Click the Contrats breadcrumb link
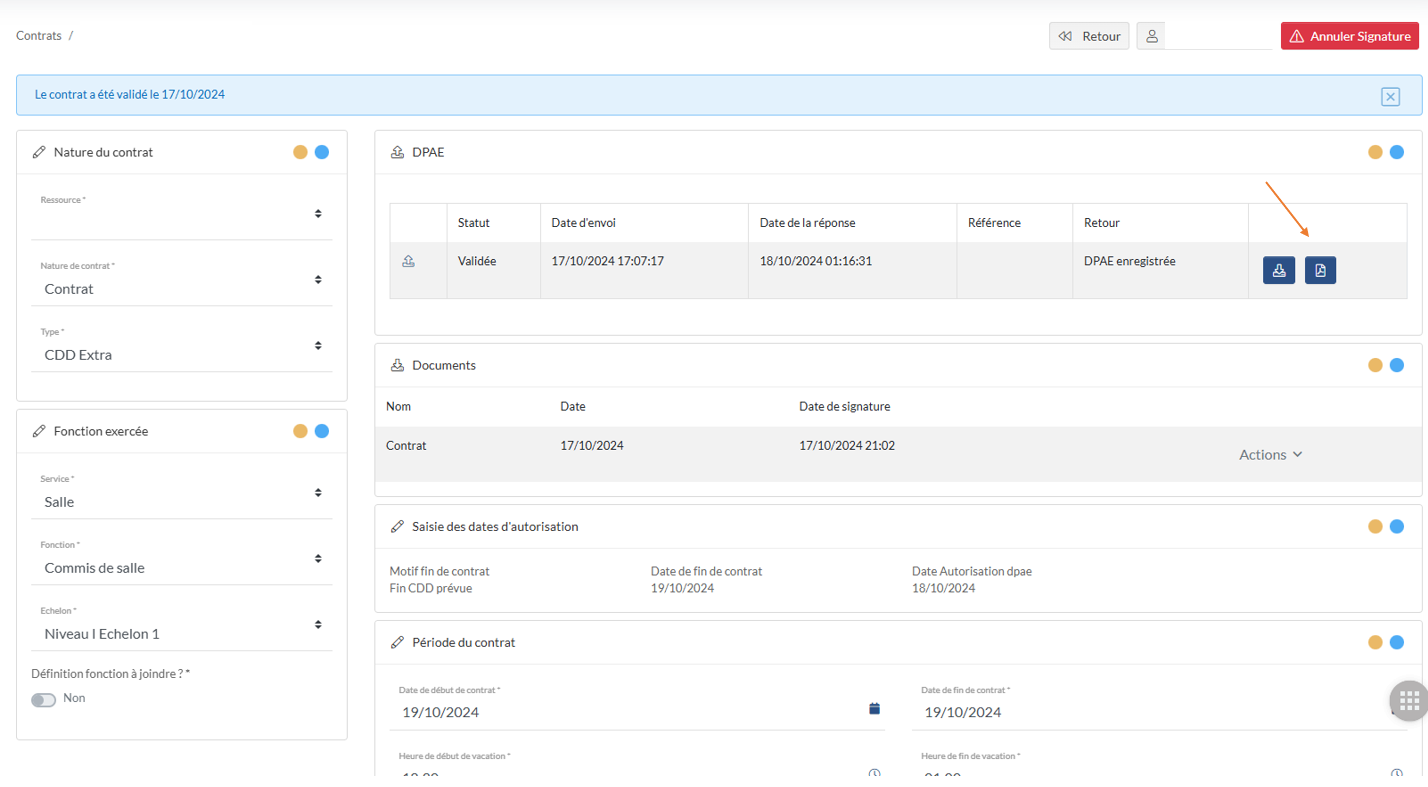Screen dimensions: 1428x787 point(39,35)
